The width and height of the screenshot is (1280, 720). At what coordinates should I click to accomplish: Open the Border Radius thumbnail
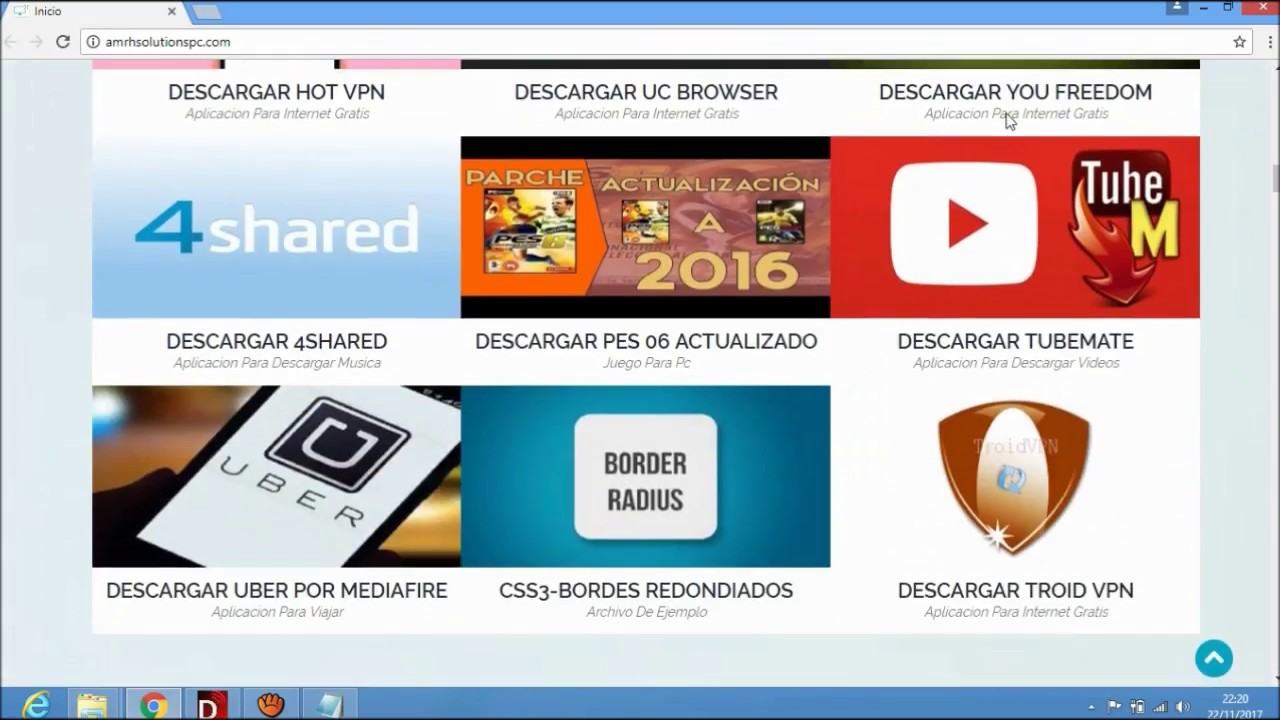[645, 476]
